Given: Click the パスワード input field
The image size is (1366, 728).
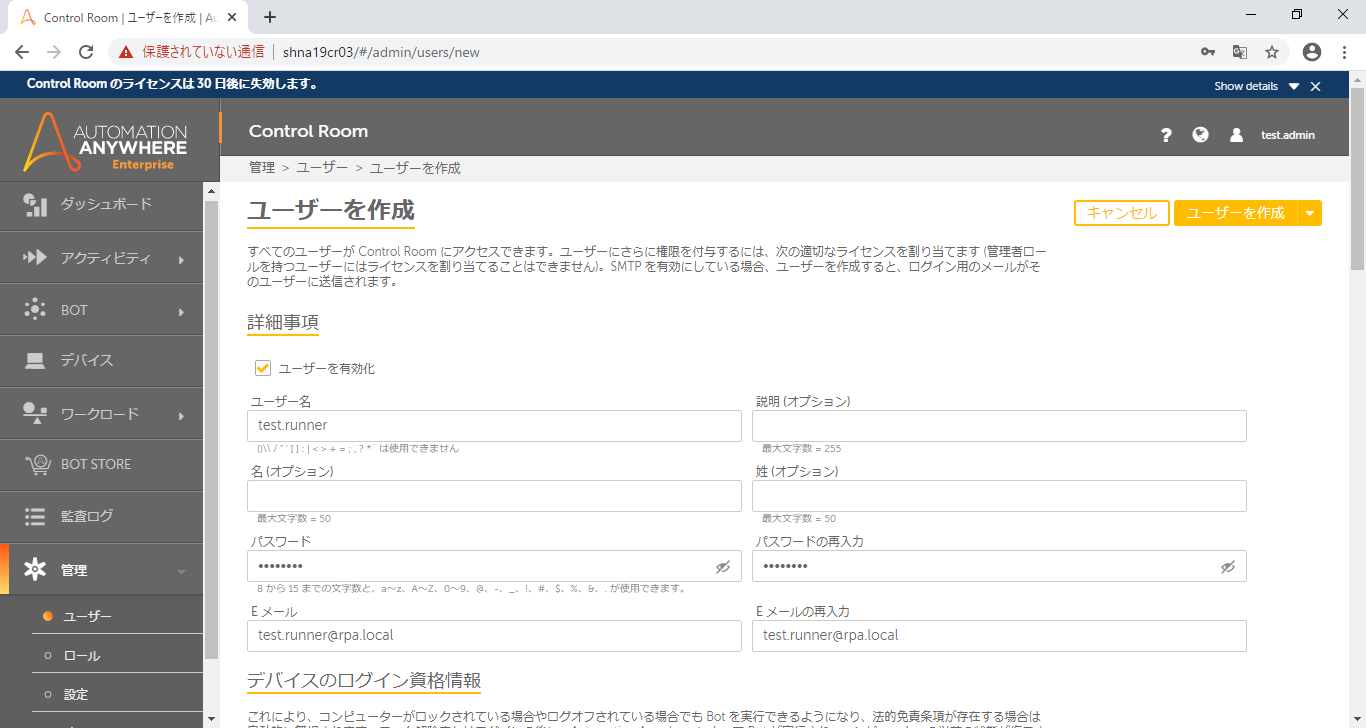Looking at the screenshot, I should point(494,566).
